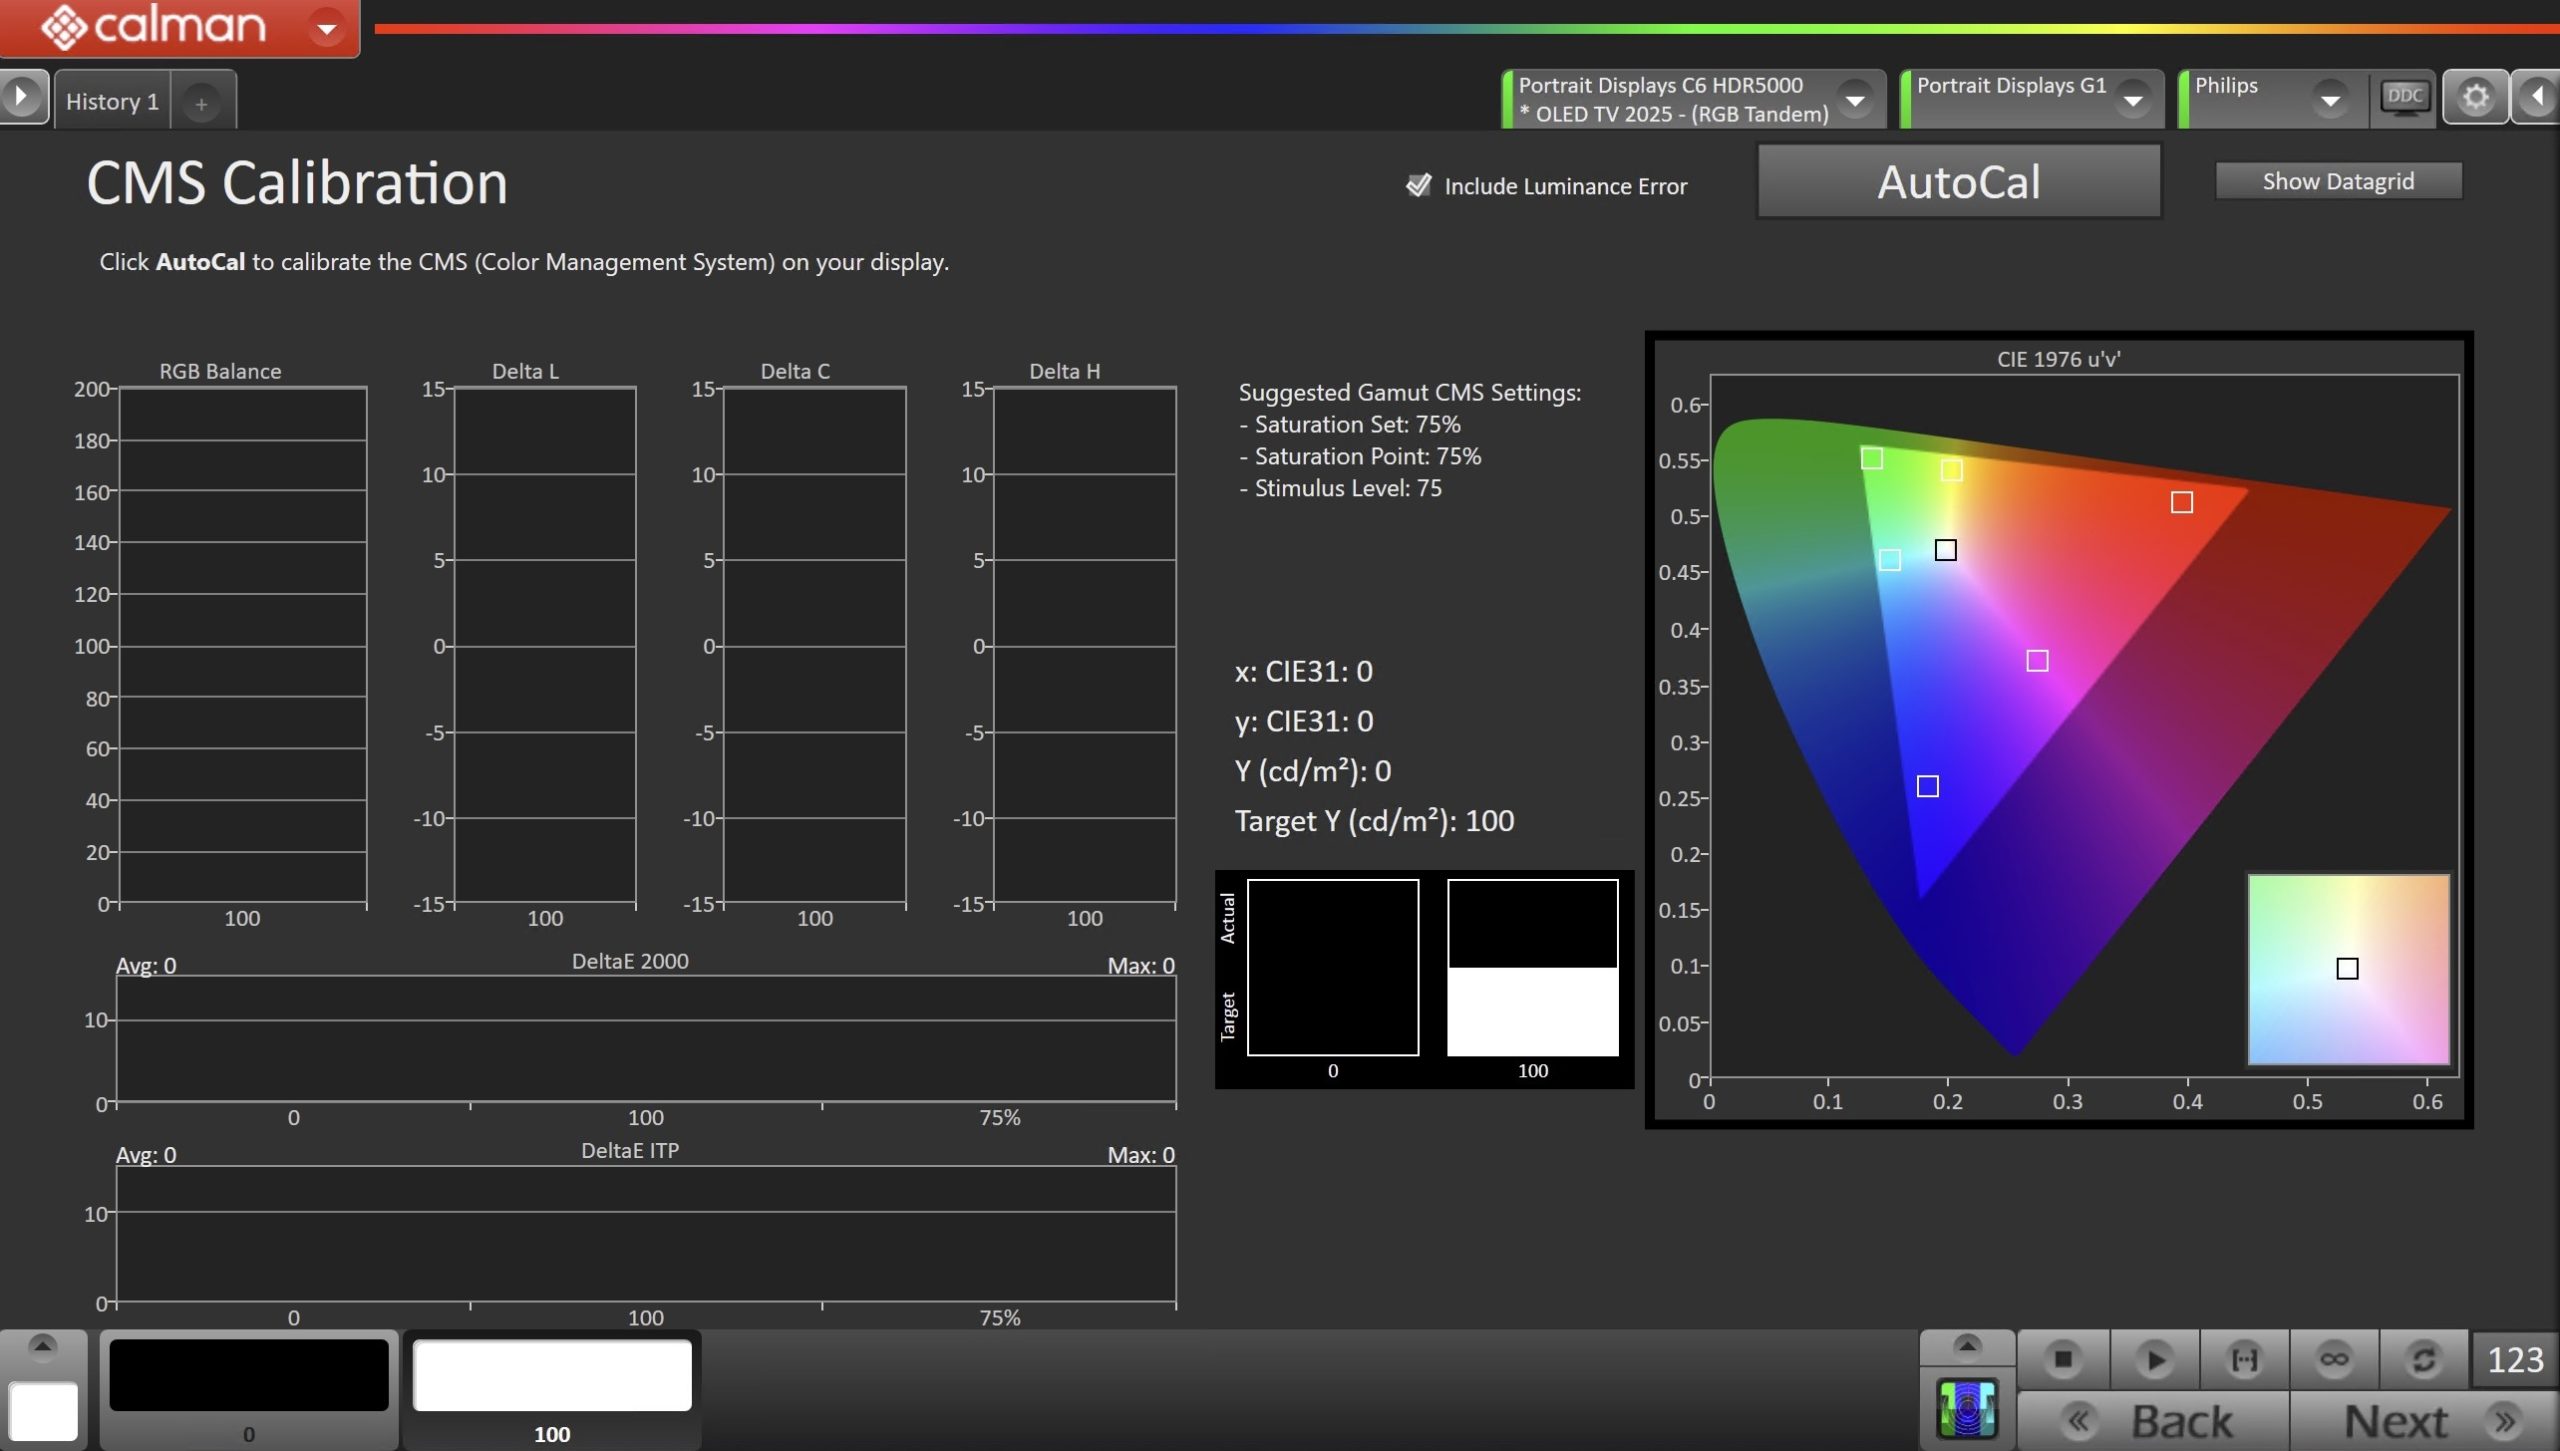Click the DDC monitor icon

click(x=2404, y=97)
